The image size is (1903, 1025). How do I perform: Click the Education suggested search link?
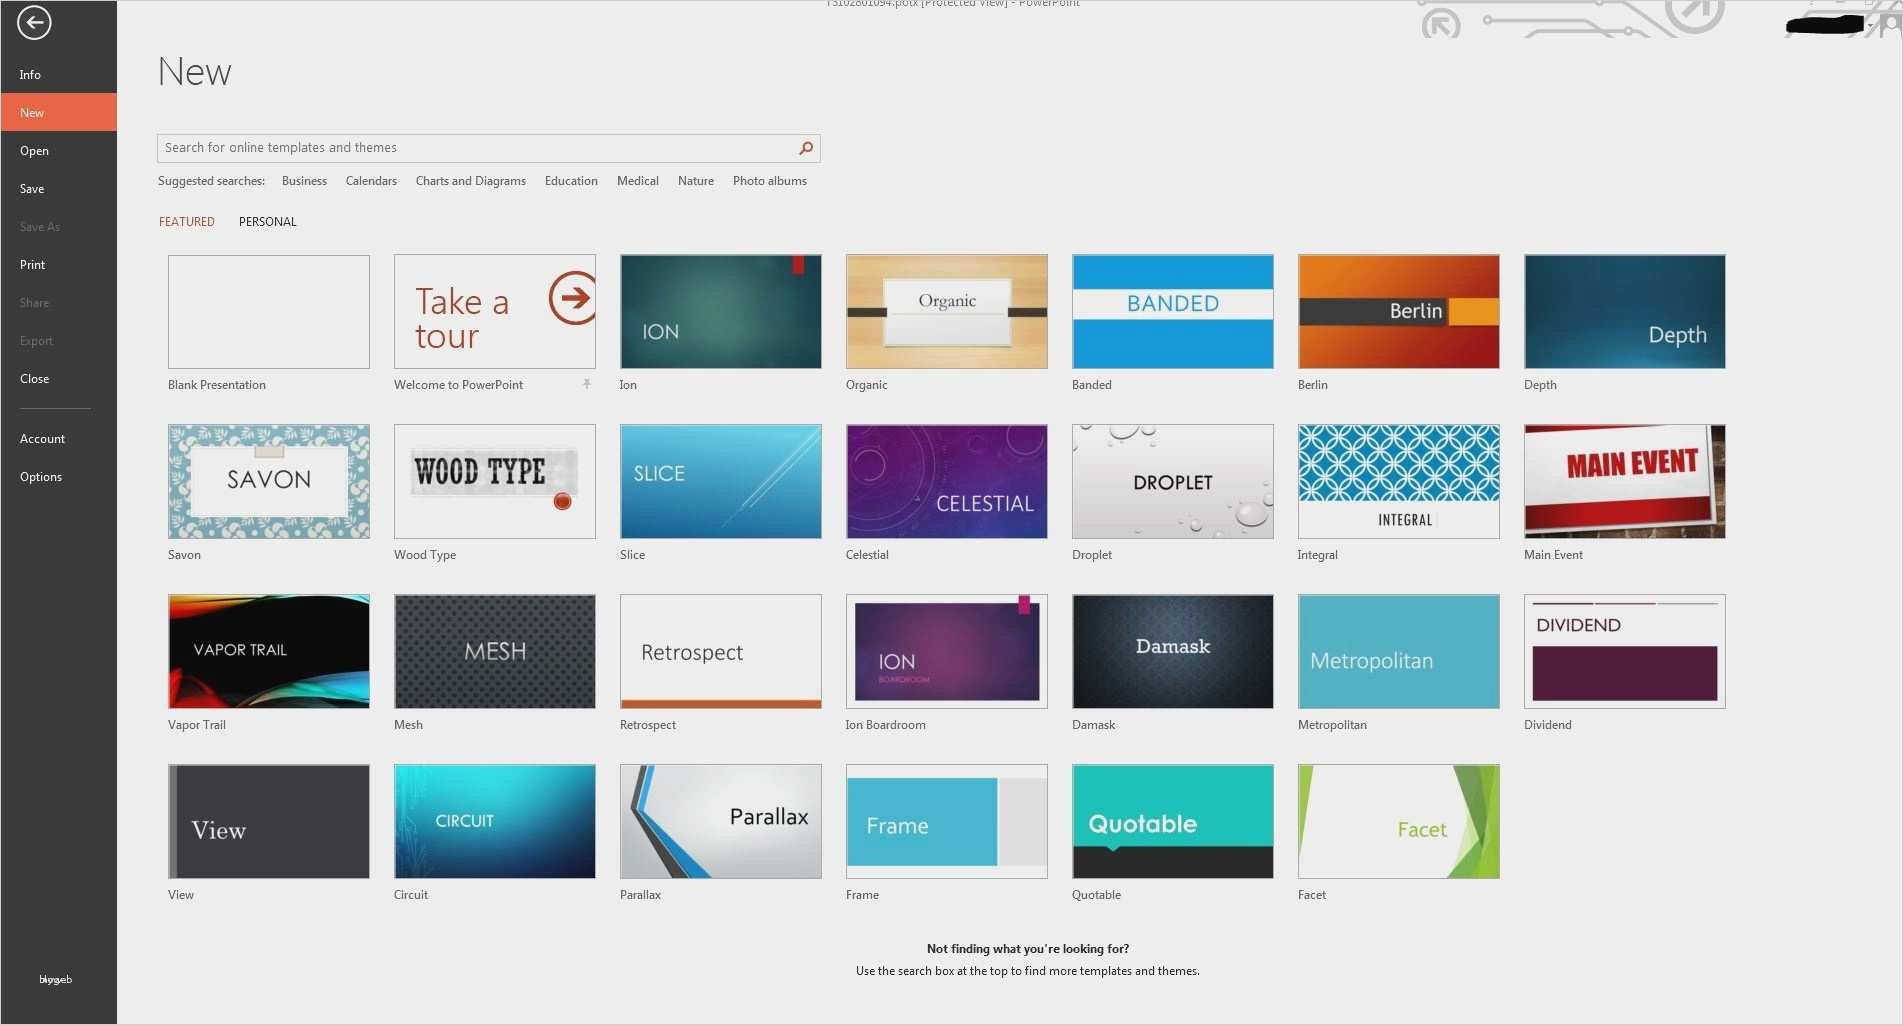pos(570,181)
